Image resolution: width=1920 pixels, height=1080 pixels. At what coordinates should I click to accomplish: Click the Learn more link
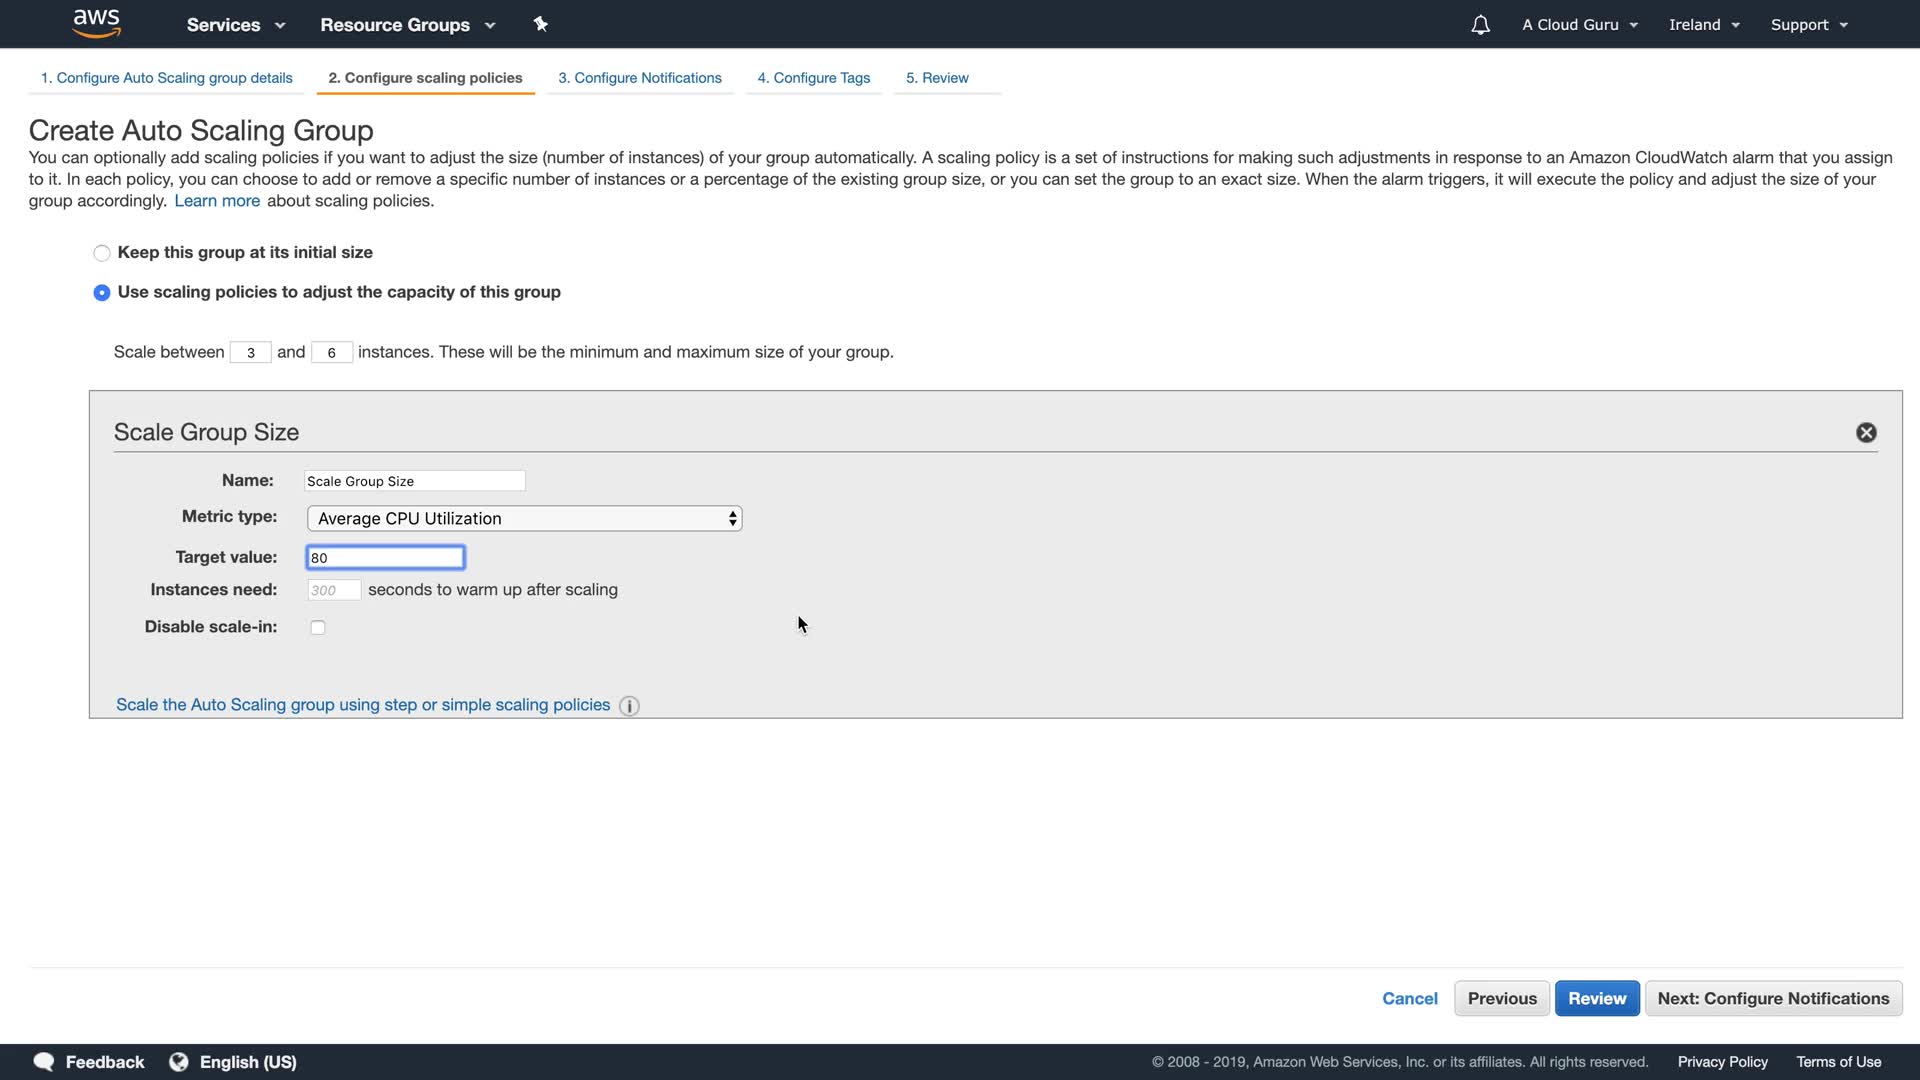pyautogui.click(x=217, y=201)
